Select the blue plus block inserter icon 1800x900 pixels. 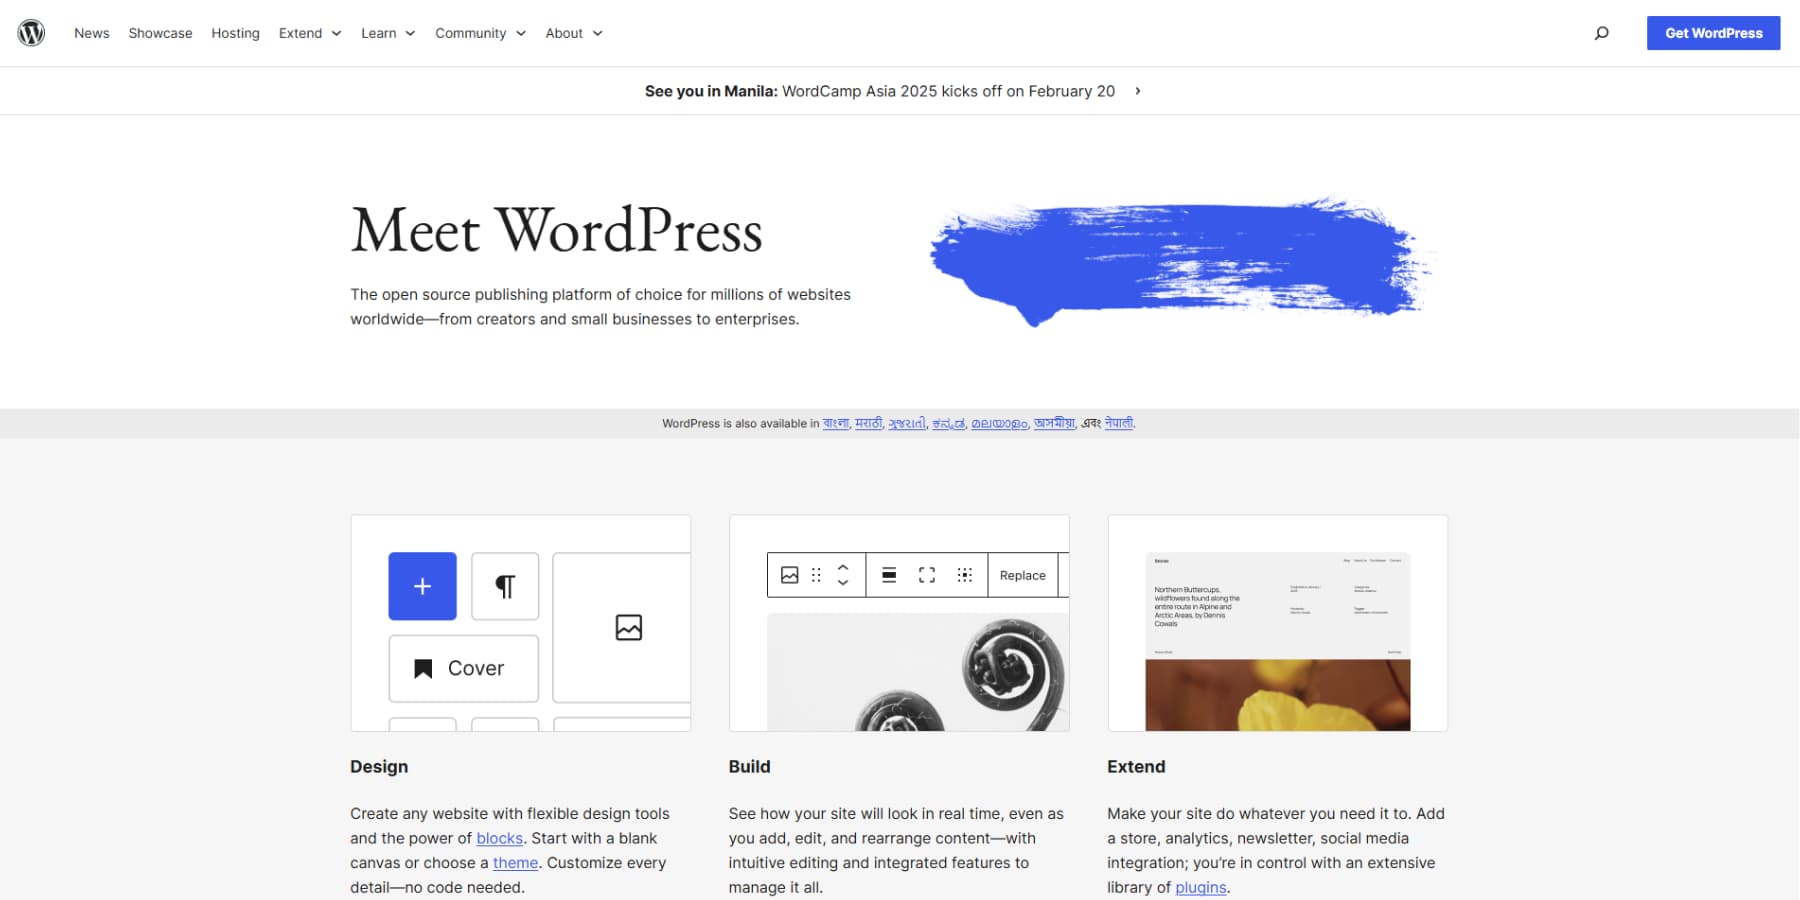[422, 586]
